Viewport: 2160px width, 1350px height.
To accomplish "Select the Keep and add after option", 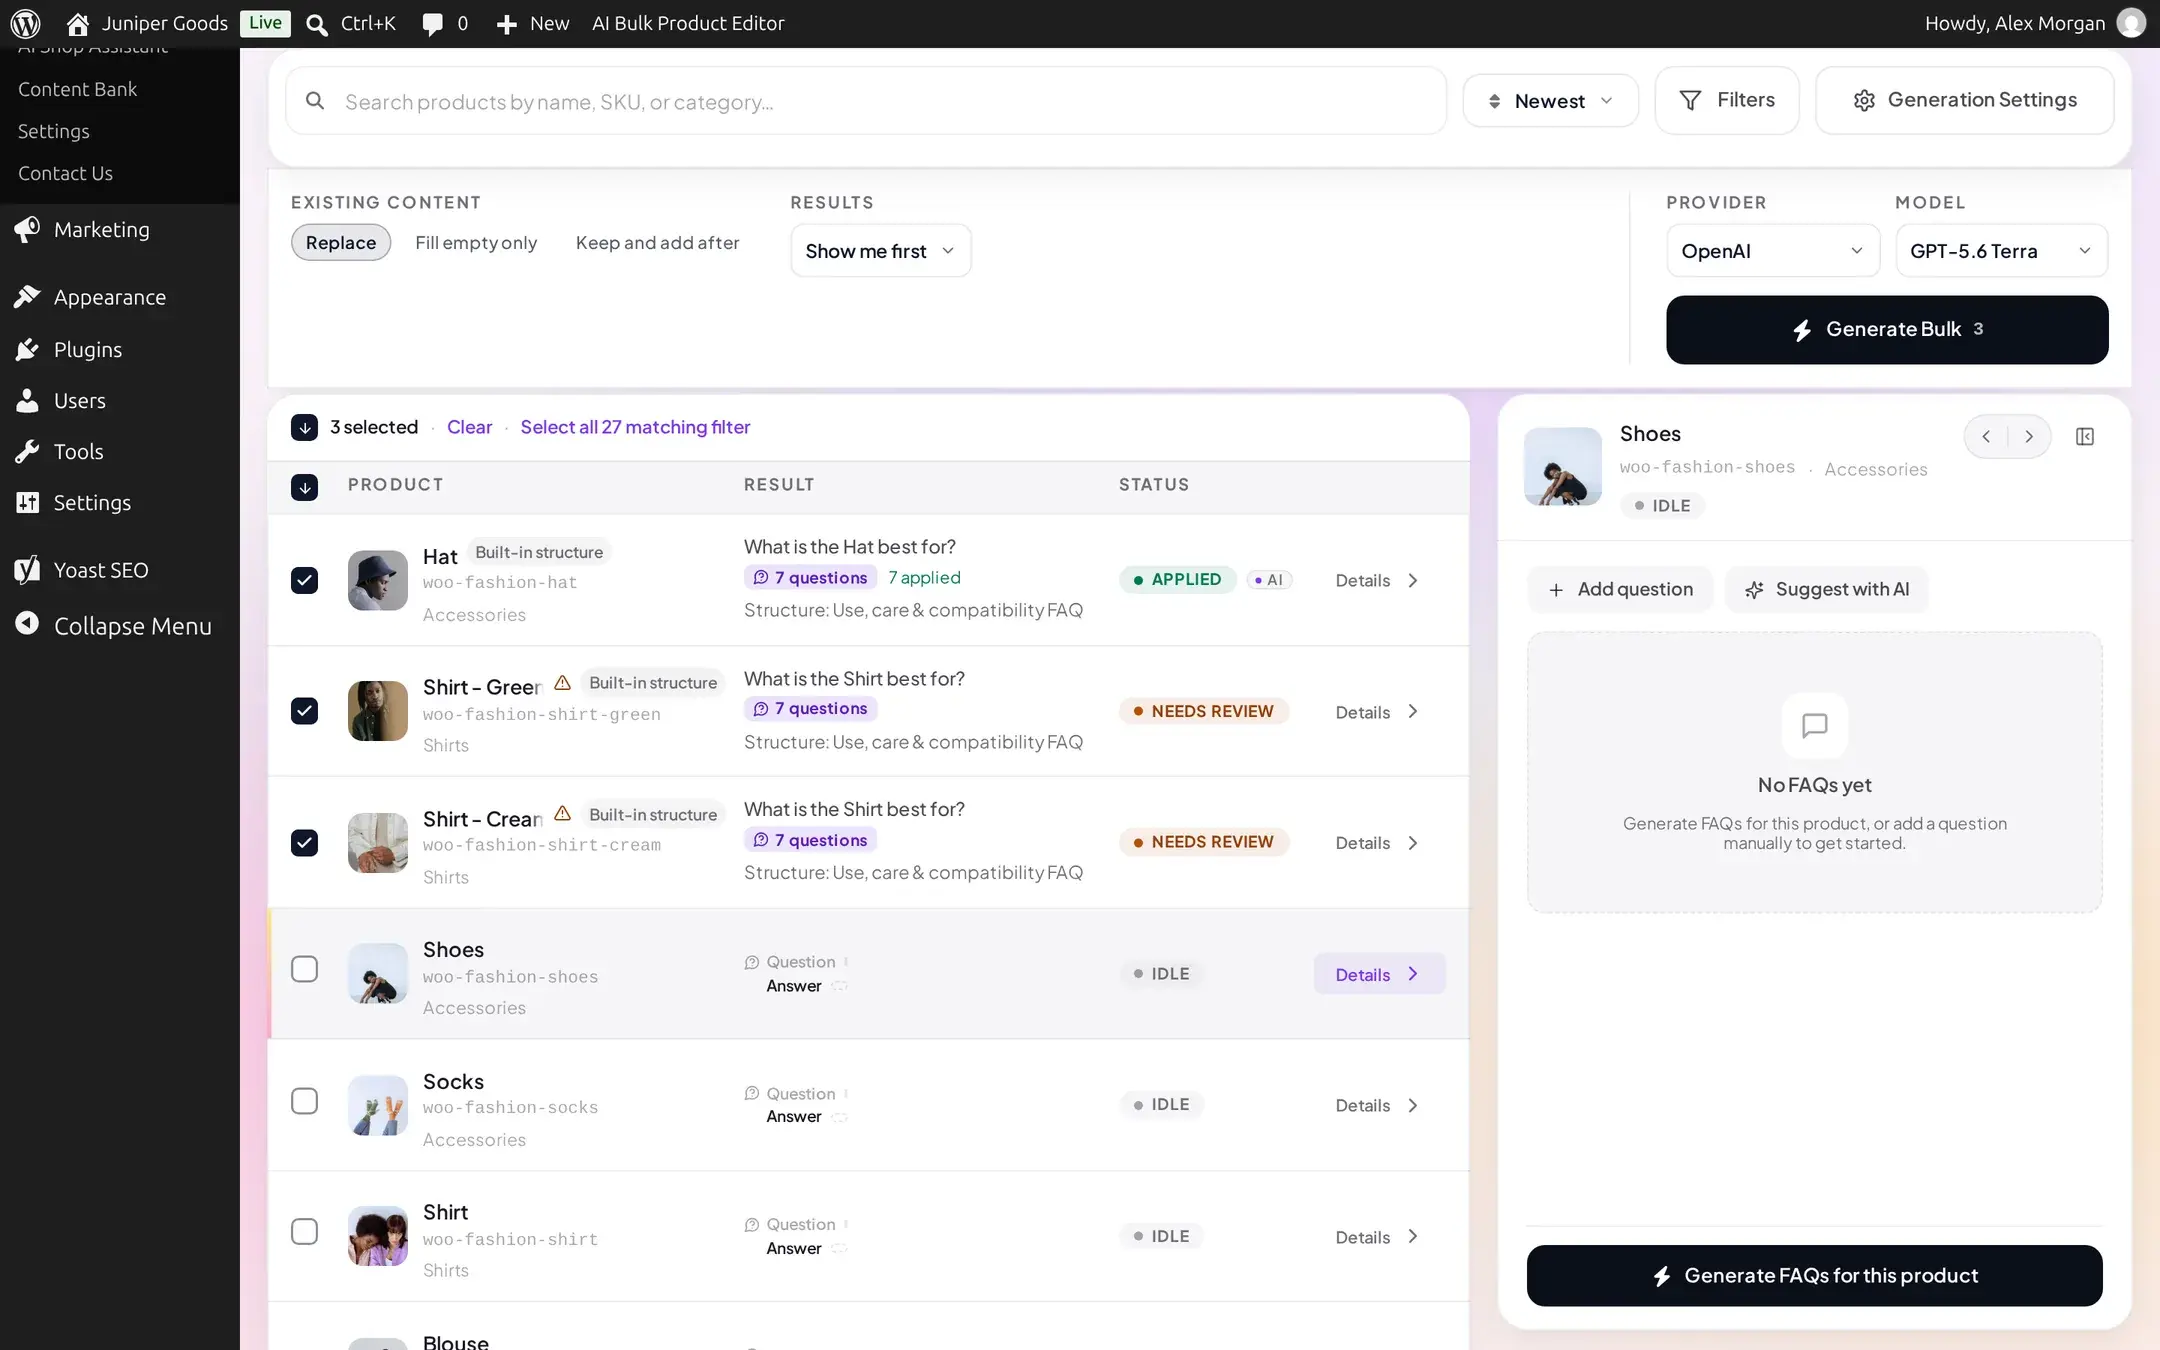I will (657, 243).
